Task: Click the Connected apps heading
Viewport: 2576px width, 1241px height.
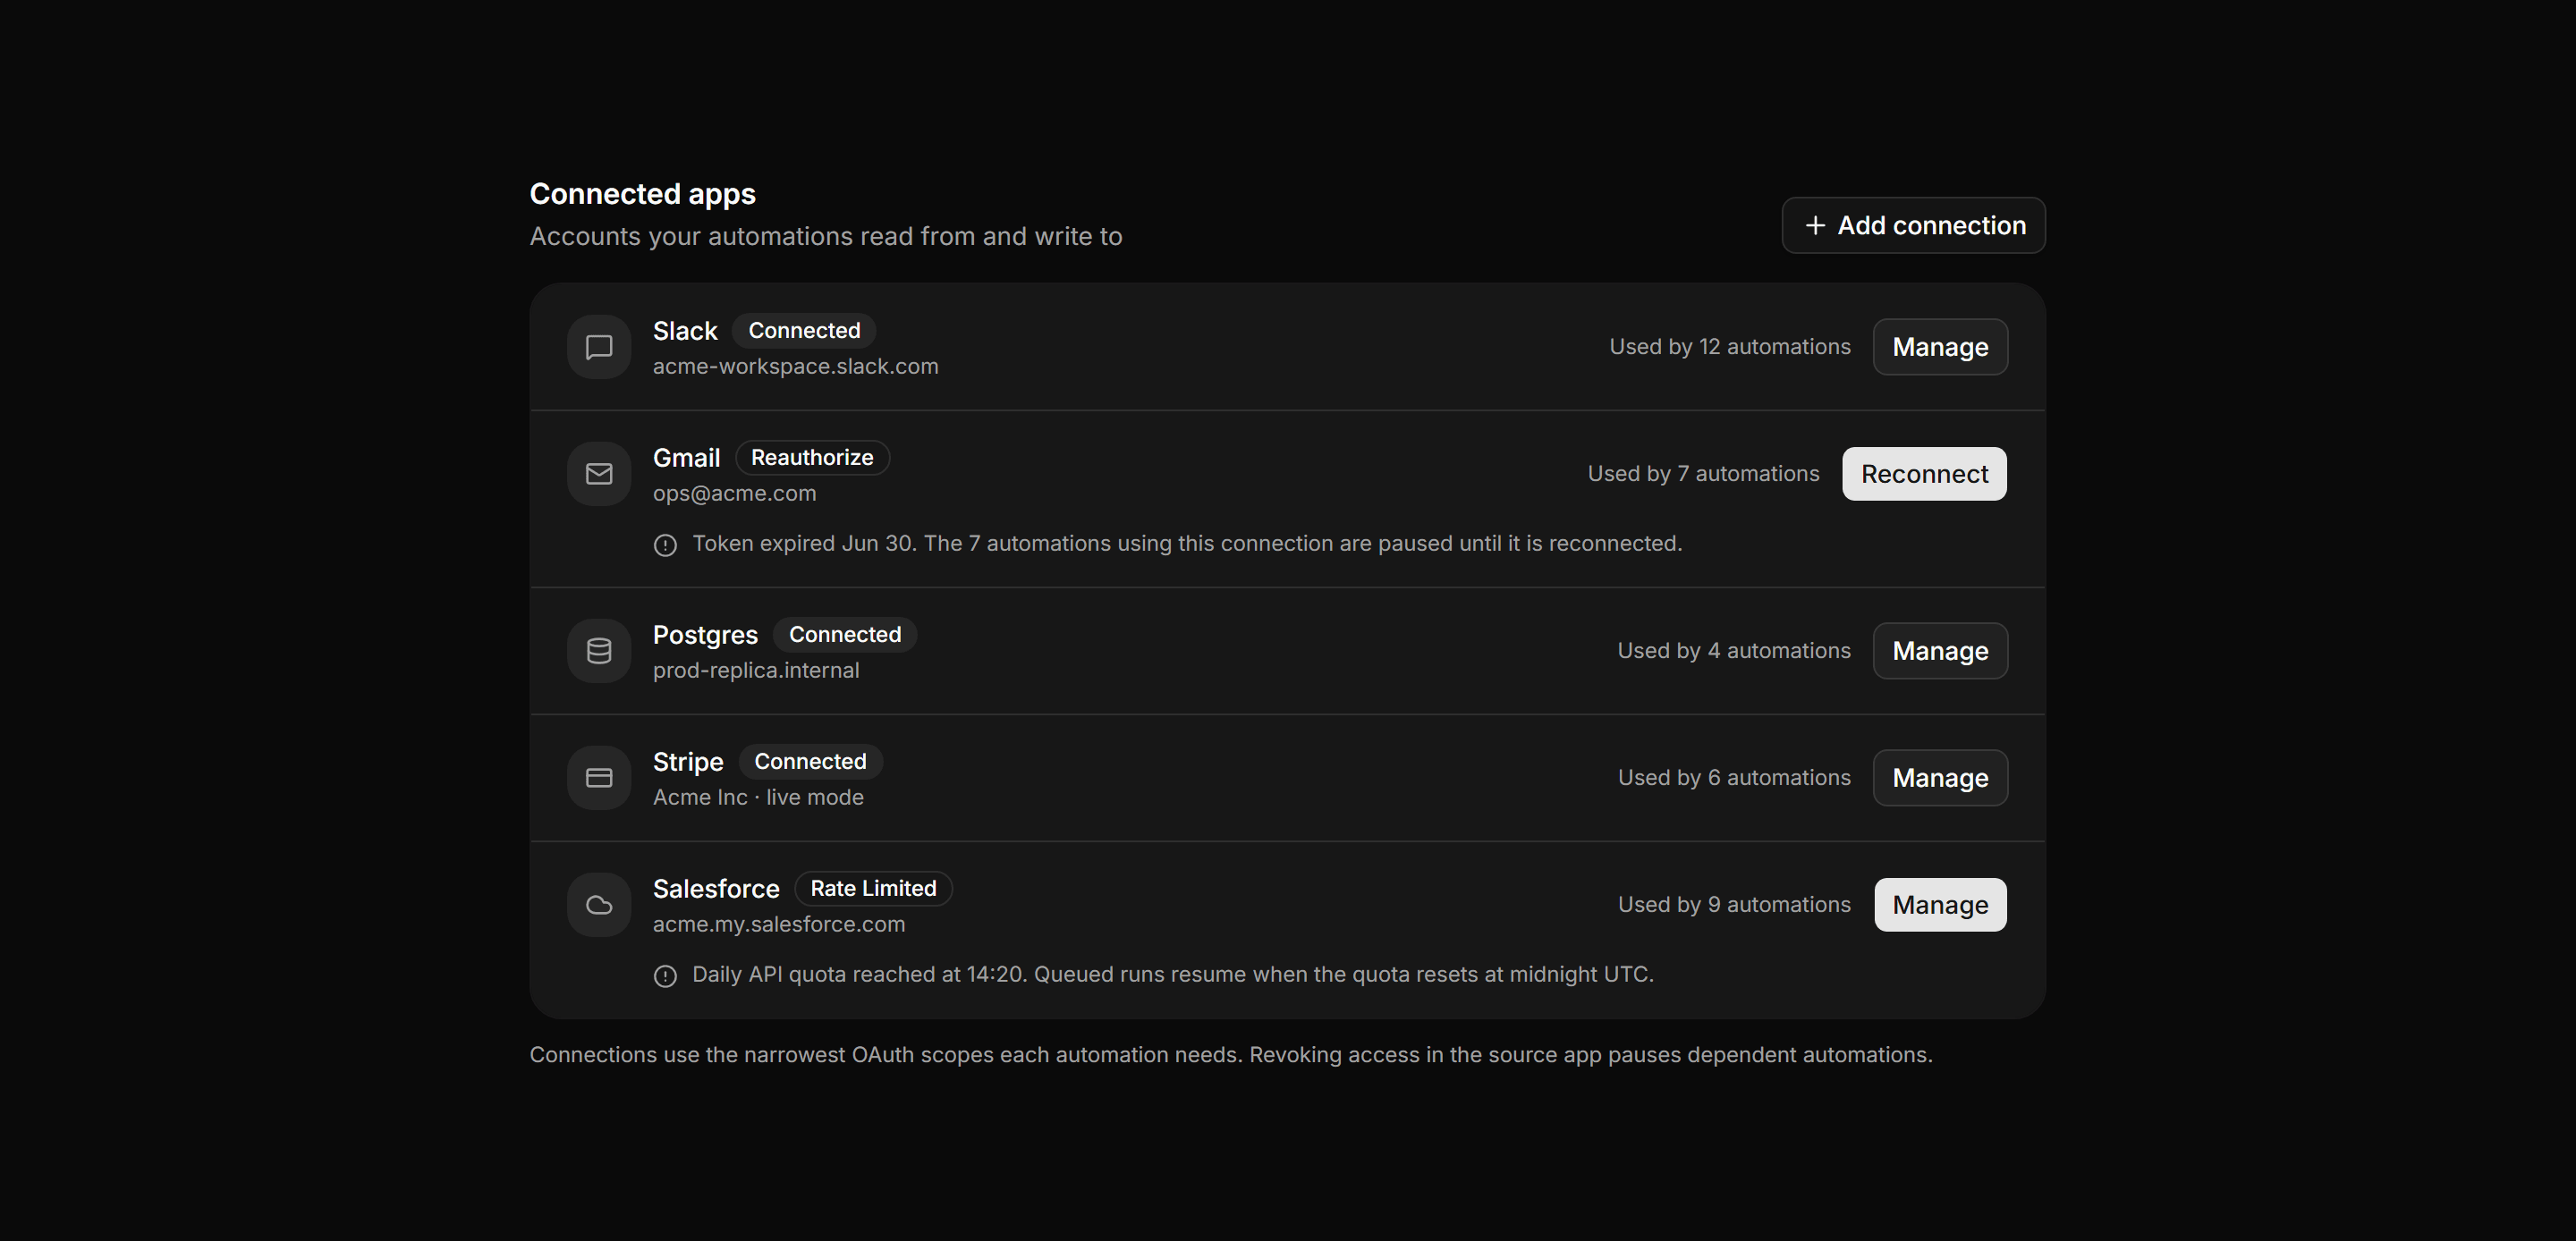Action: (x=642, y=194)
